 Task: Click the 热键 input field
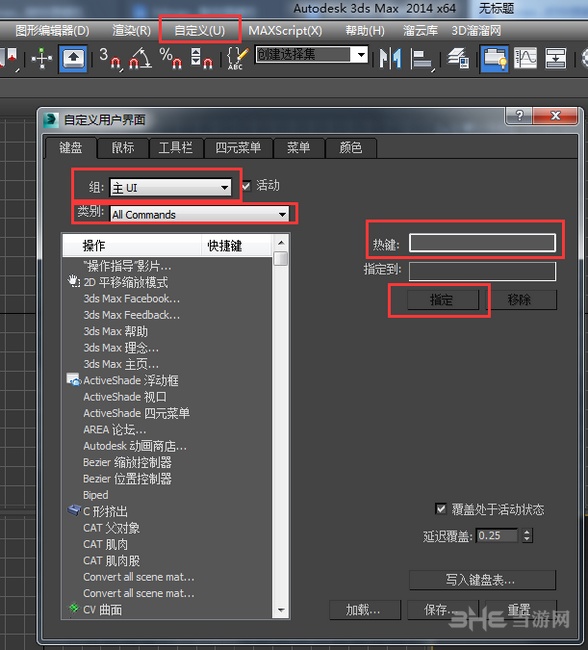tap(482, 243)
